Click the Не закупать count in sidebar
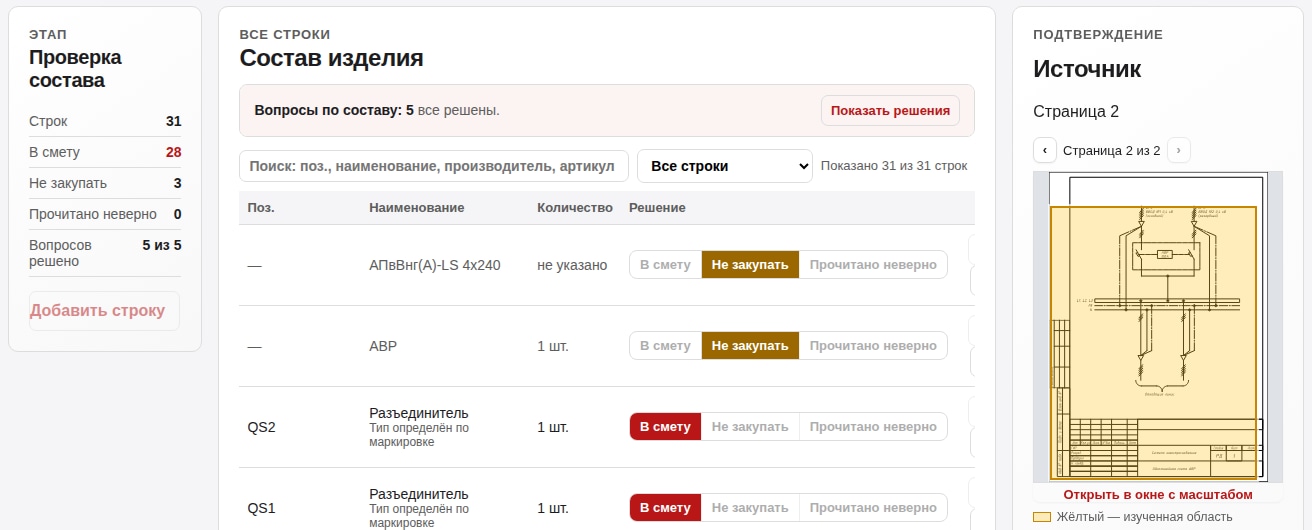The width and height of the screenshot is (1312, 530). pos(105,184)
